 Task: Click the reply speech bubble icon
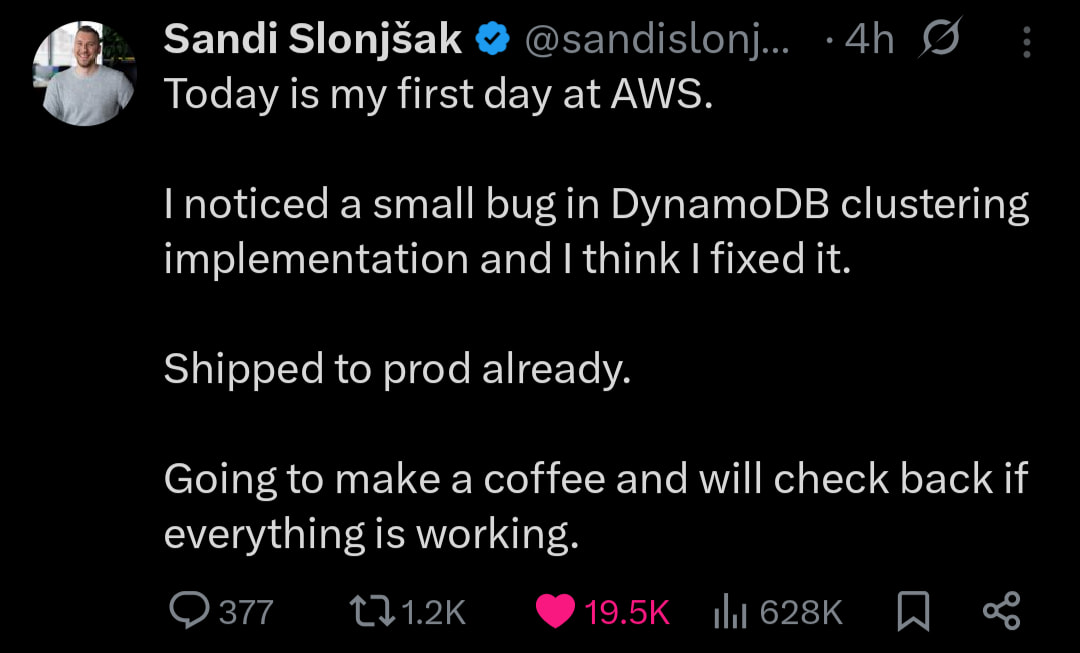[x=188, y=610]
